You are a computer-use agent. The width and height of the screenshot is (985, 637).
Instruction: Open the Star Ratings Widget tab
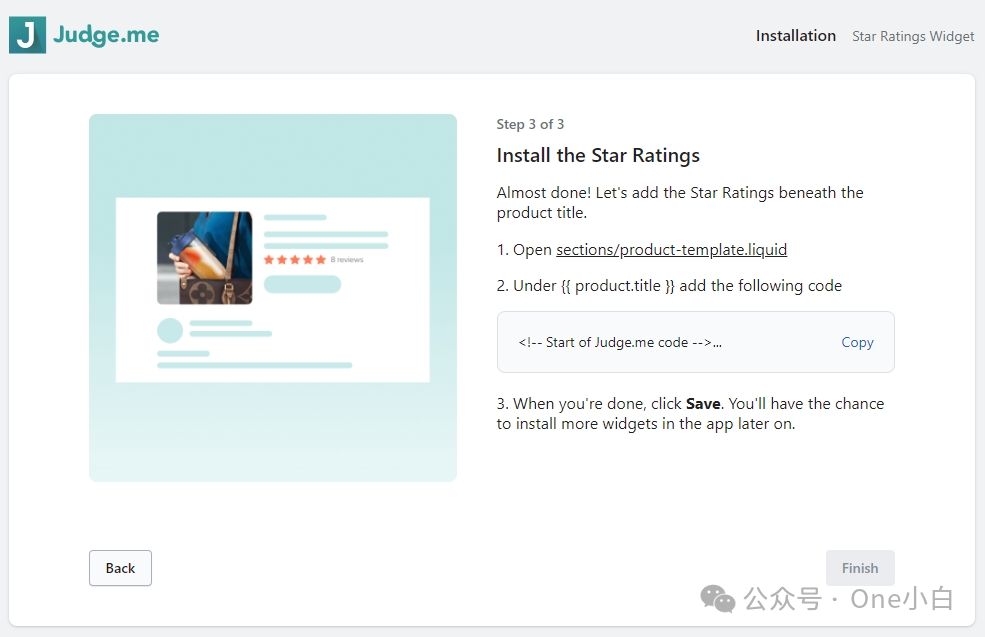[x=913, y=36]
